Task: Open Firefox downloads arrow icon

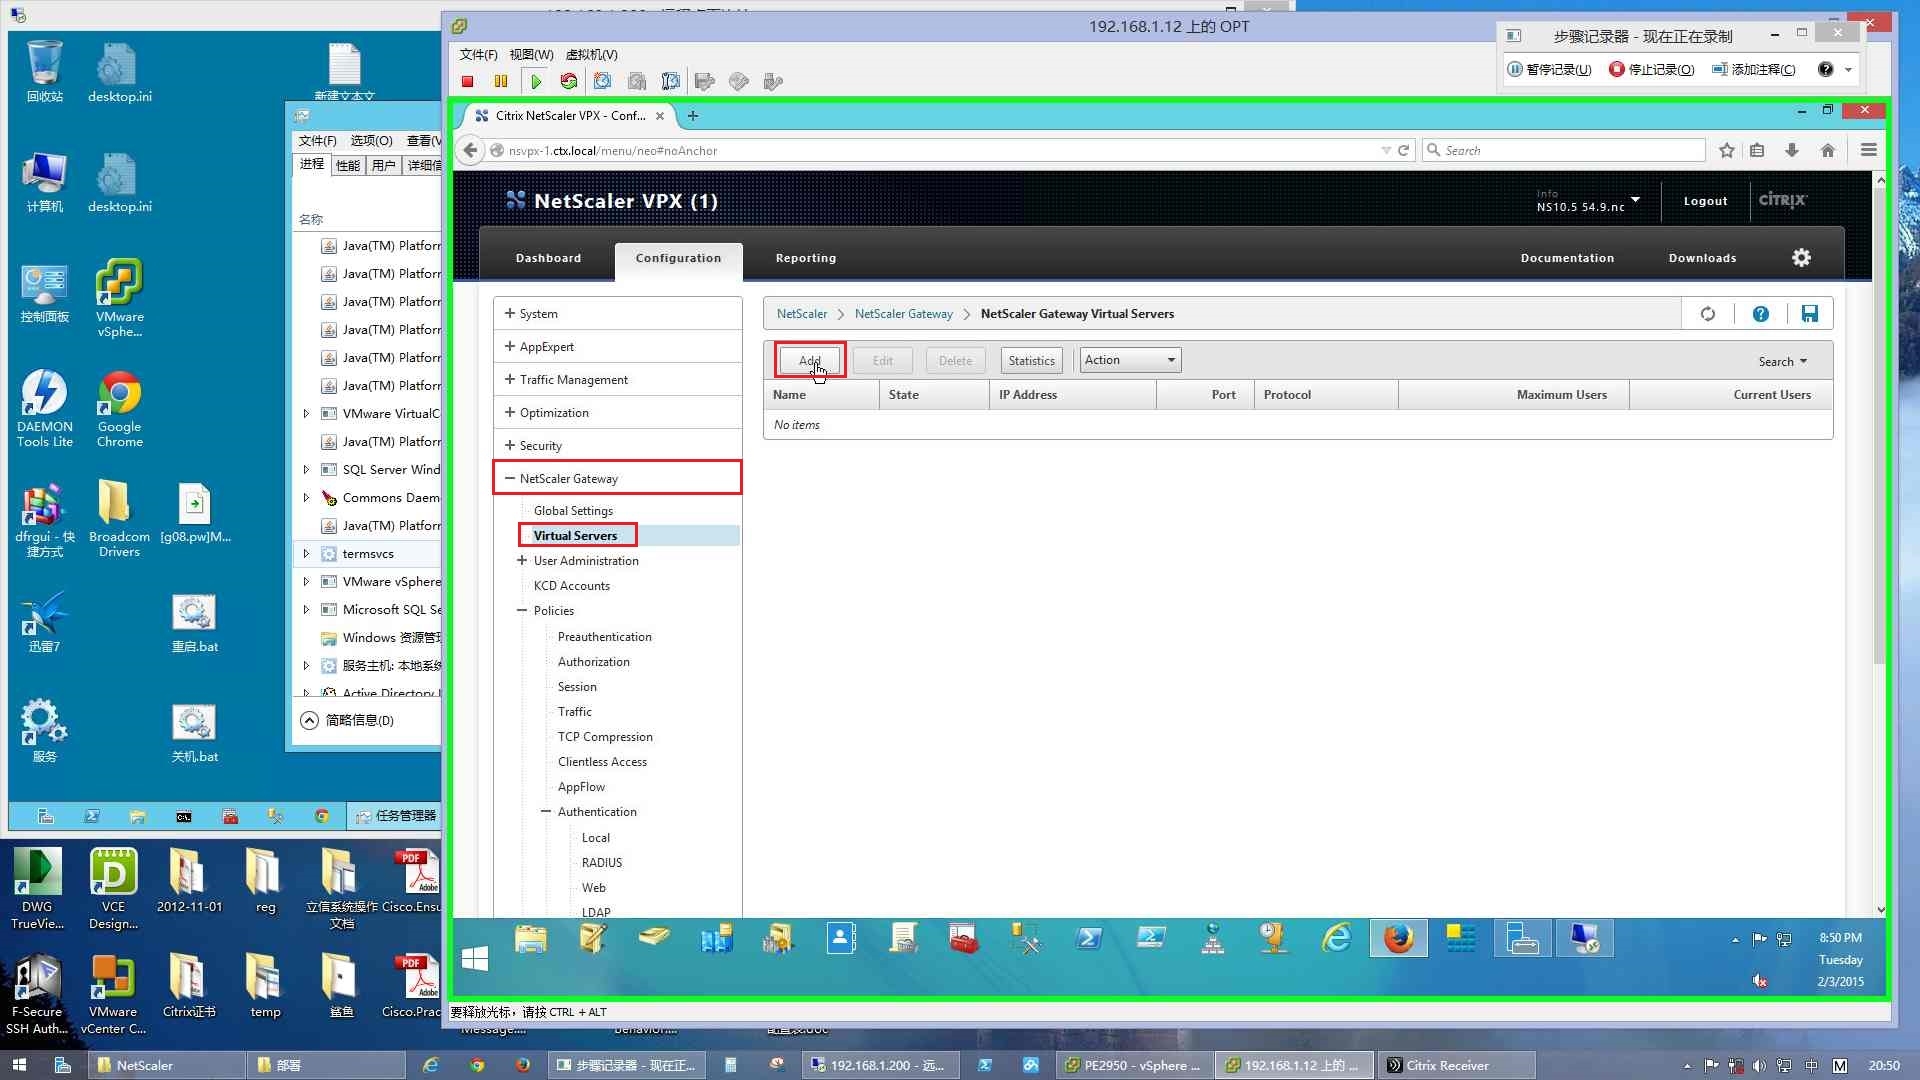Action: pos(1792,150)
